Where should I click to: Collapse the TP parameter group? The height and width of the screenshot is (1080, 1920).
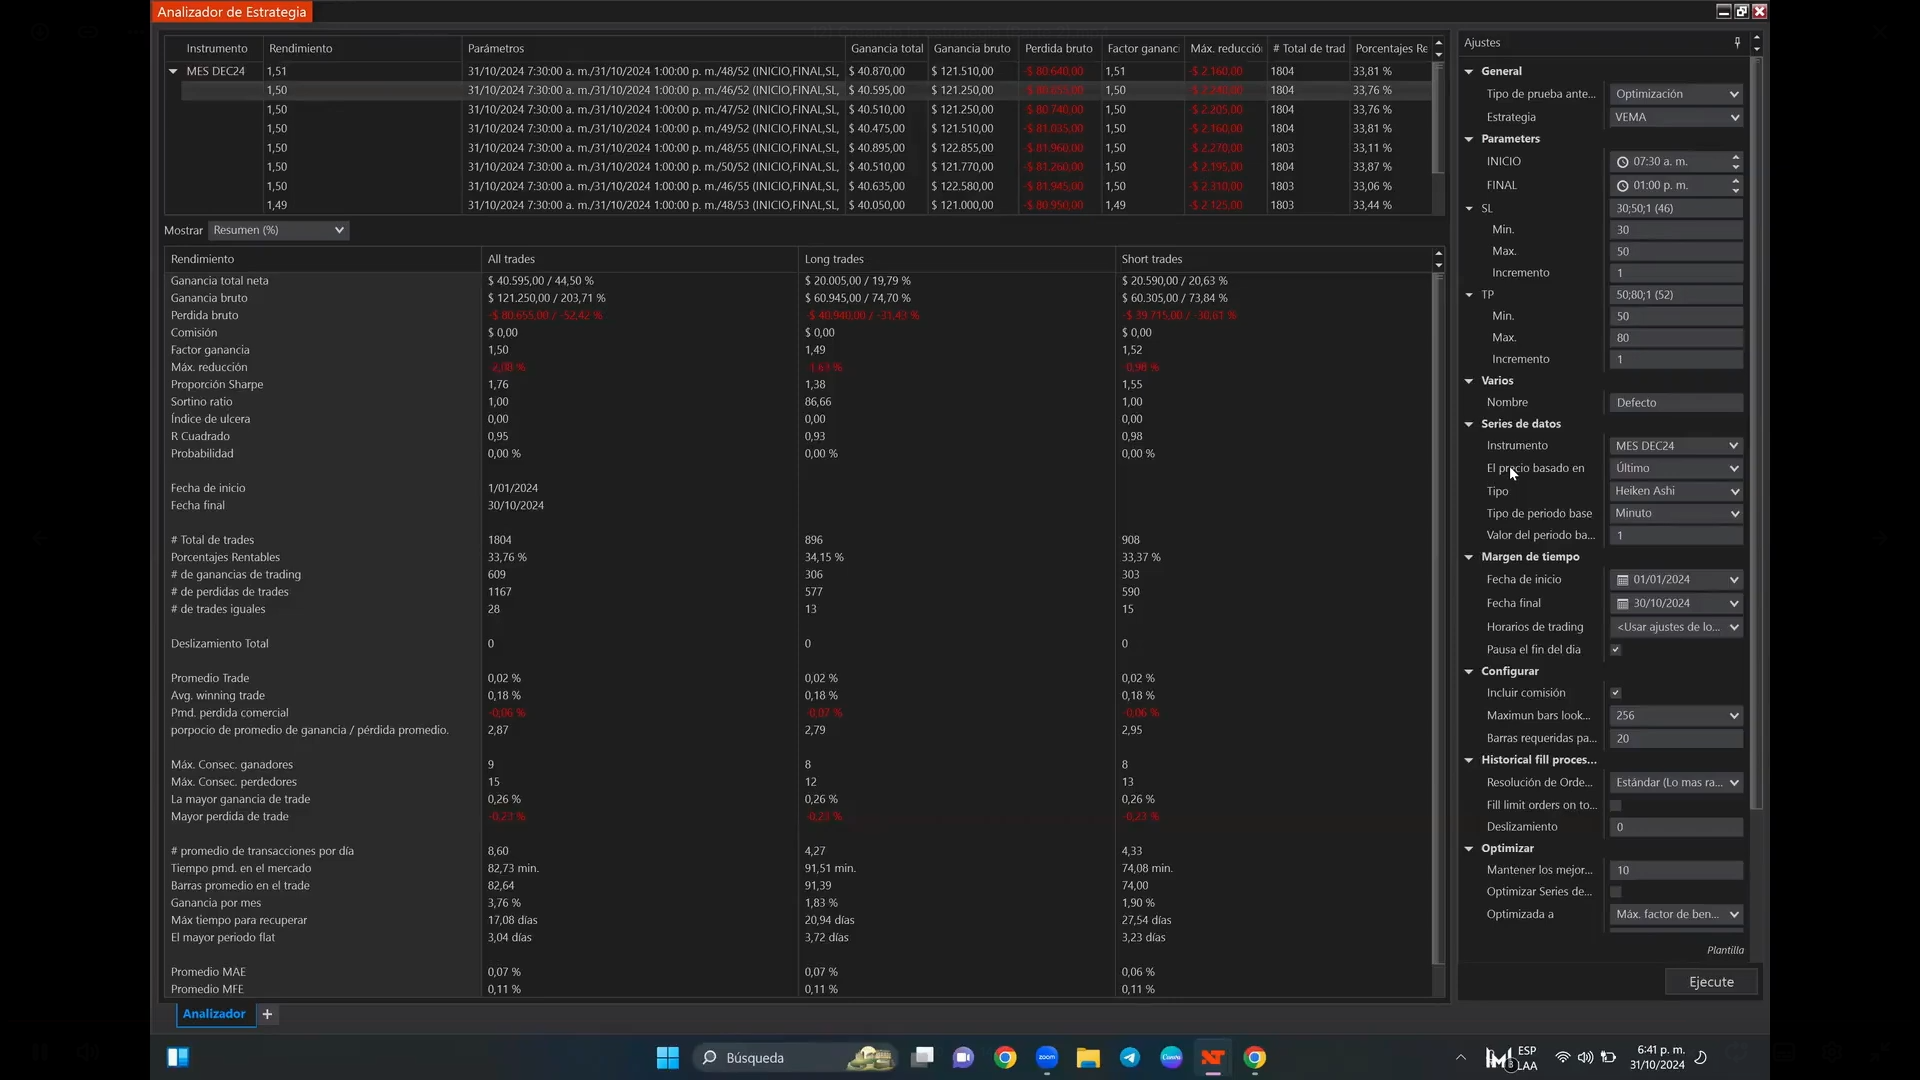[x=1469, y=295]
